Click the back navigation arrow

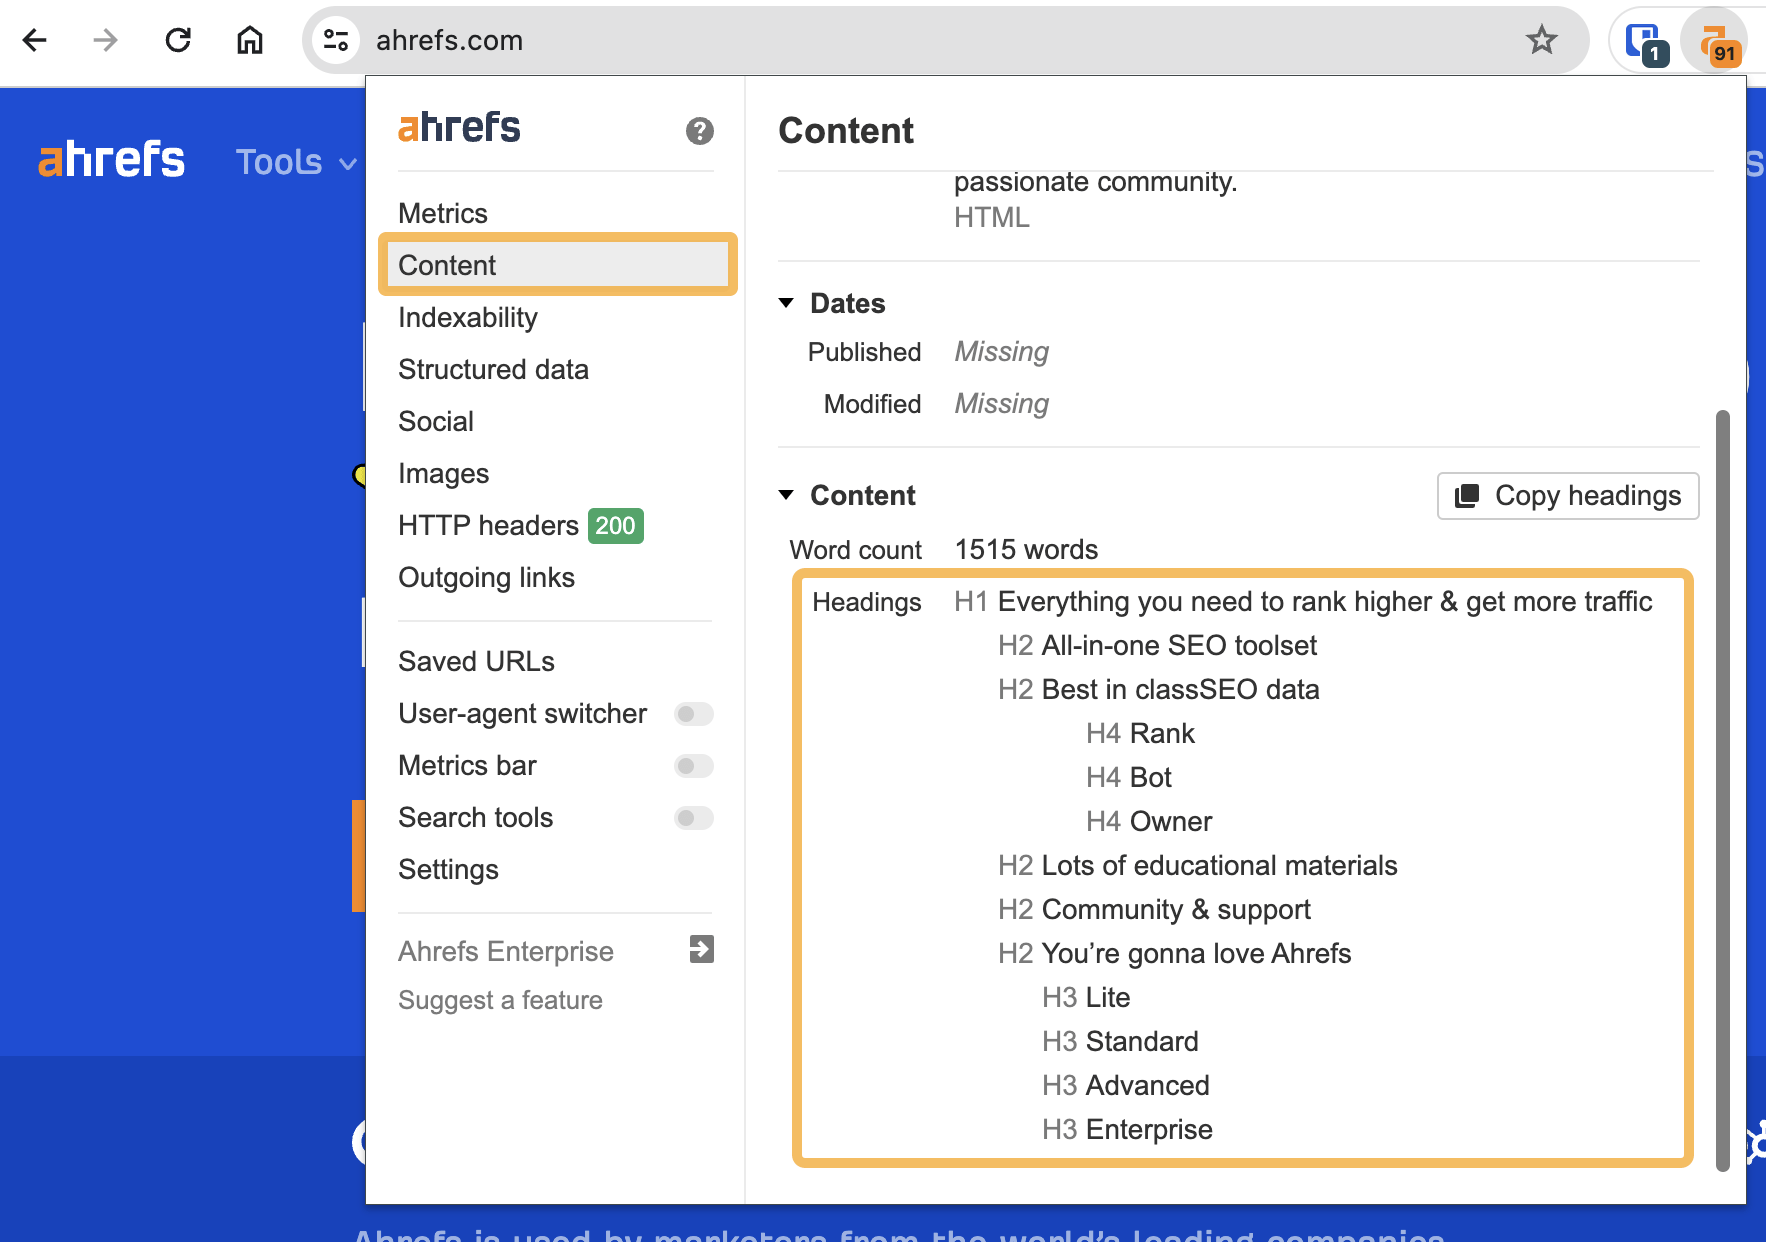[35, 40]
